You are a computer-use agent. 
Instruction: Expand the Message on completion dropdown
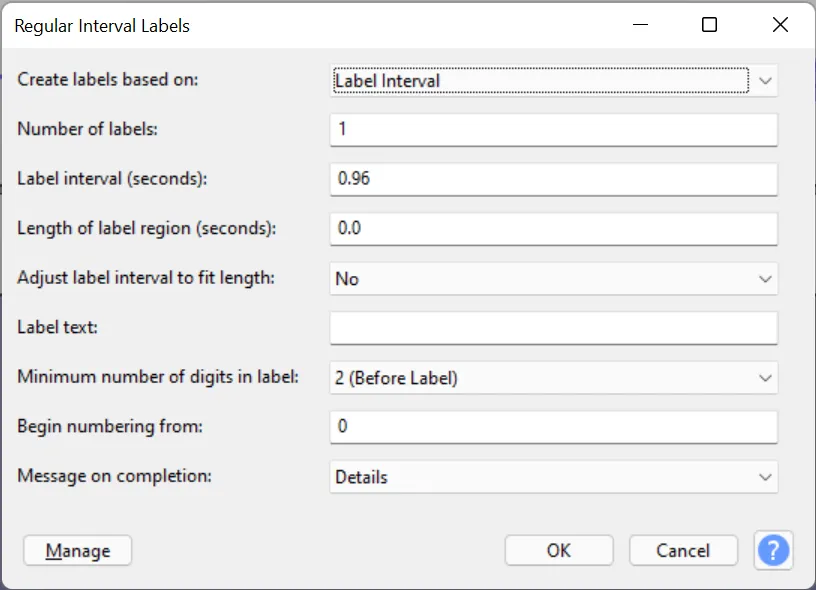point(553,477)
